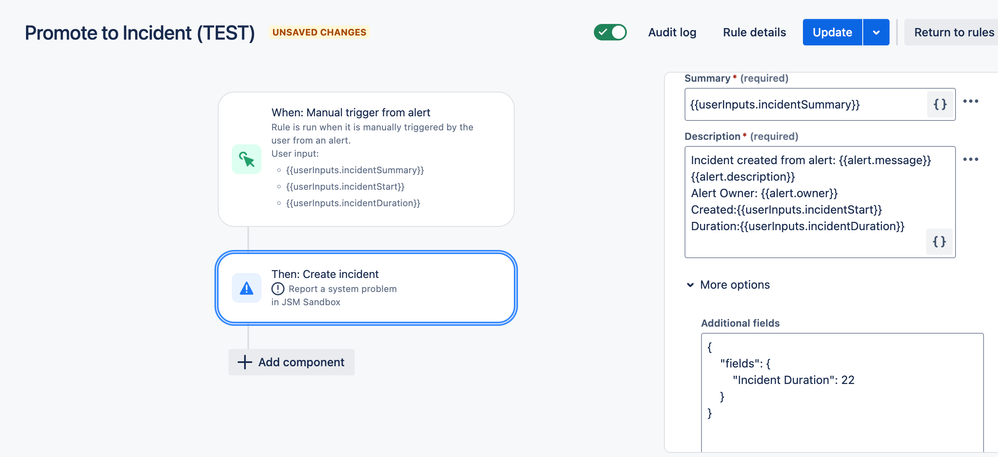This screenshot has width=998, height=457.
Task: Click the Add component button
Action: tap(292, 362)
